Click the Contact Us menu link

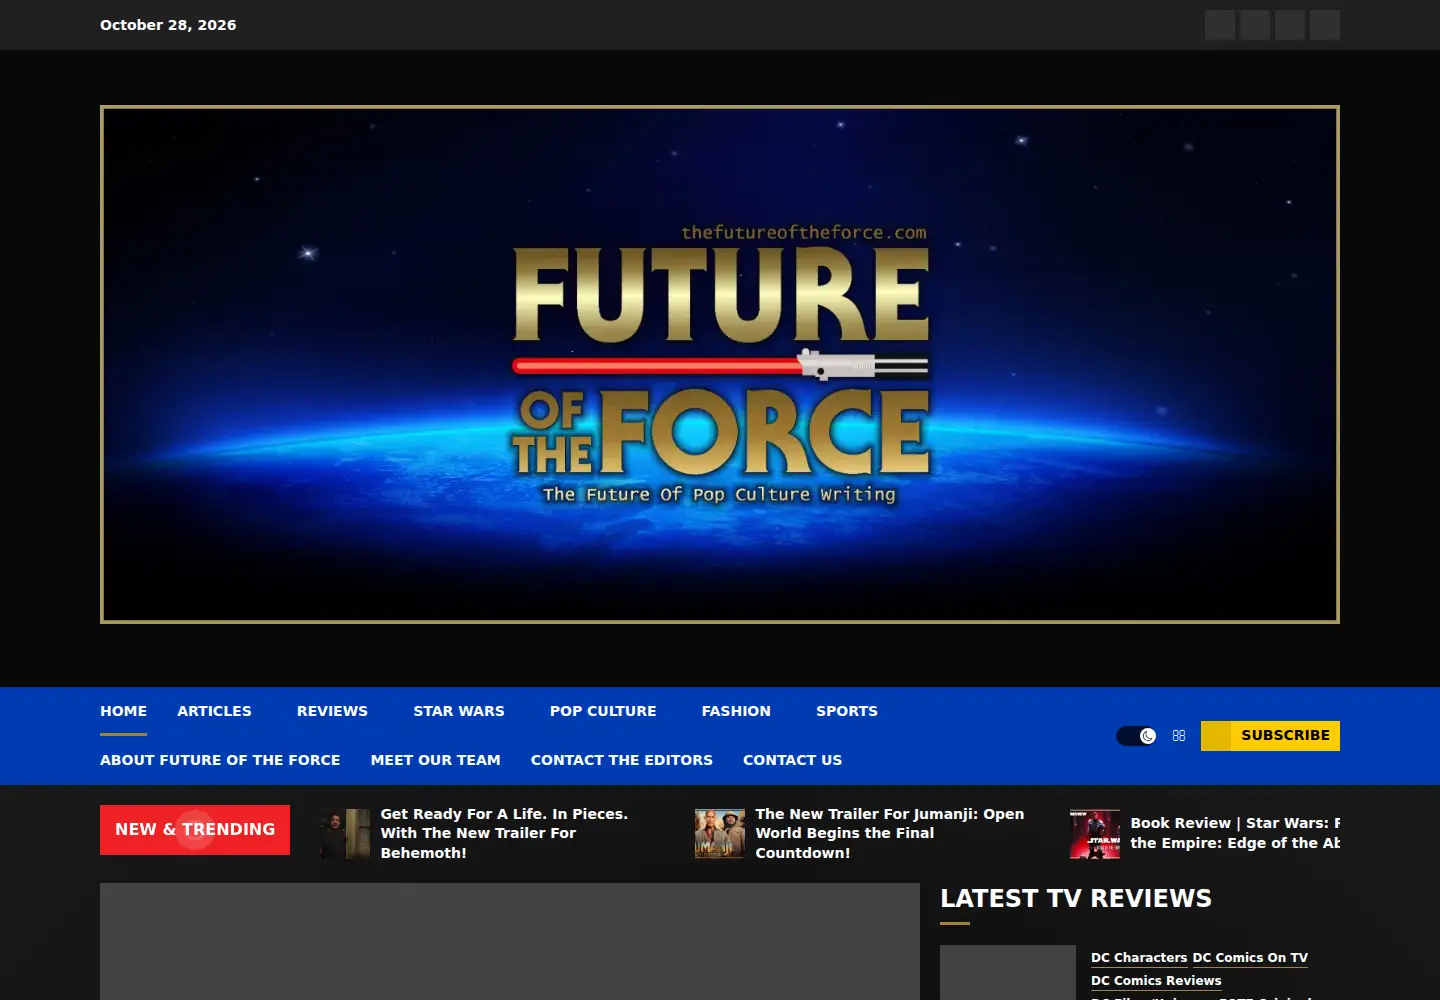coord(792,760)
